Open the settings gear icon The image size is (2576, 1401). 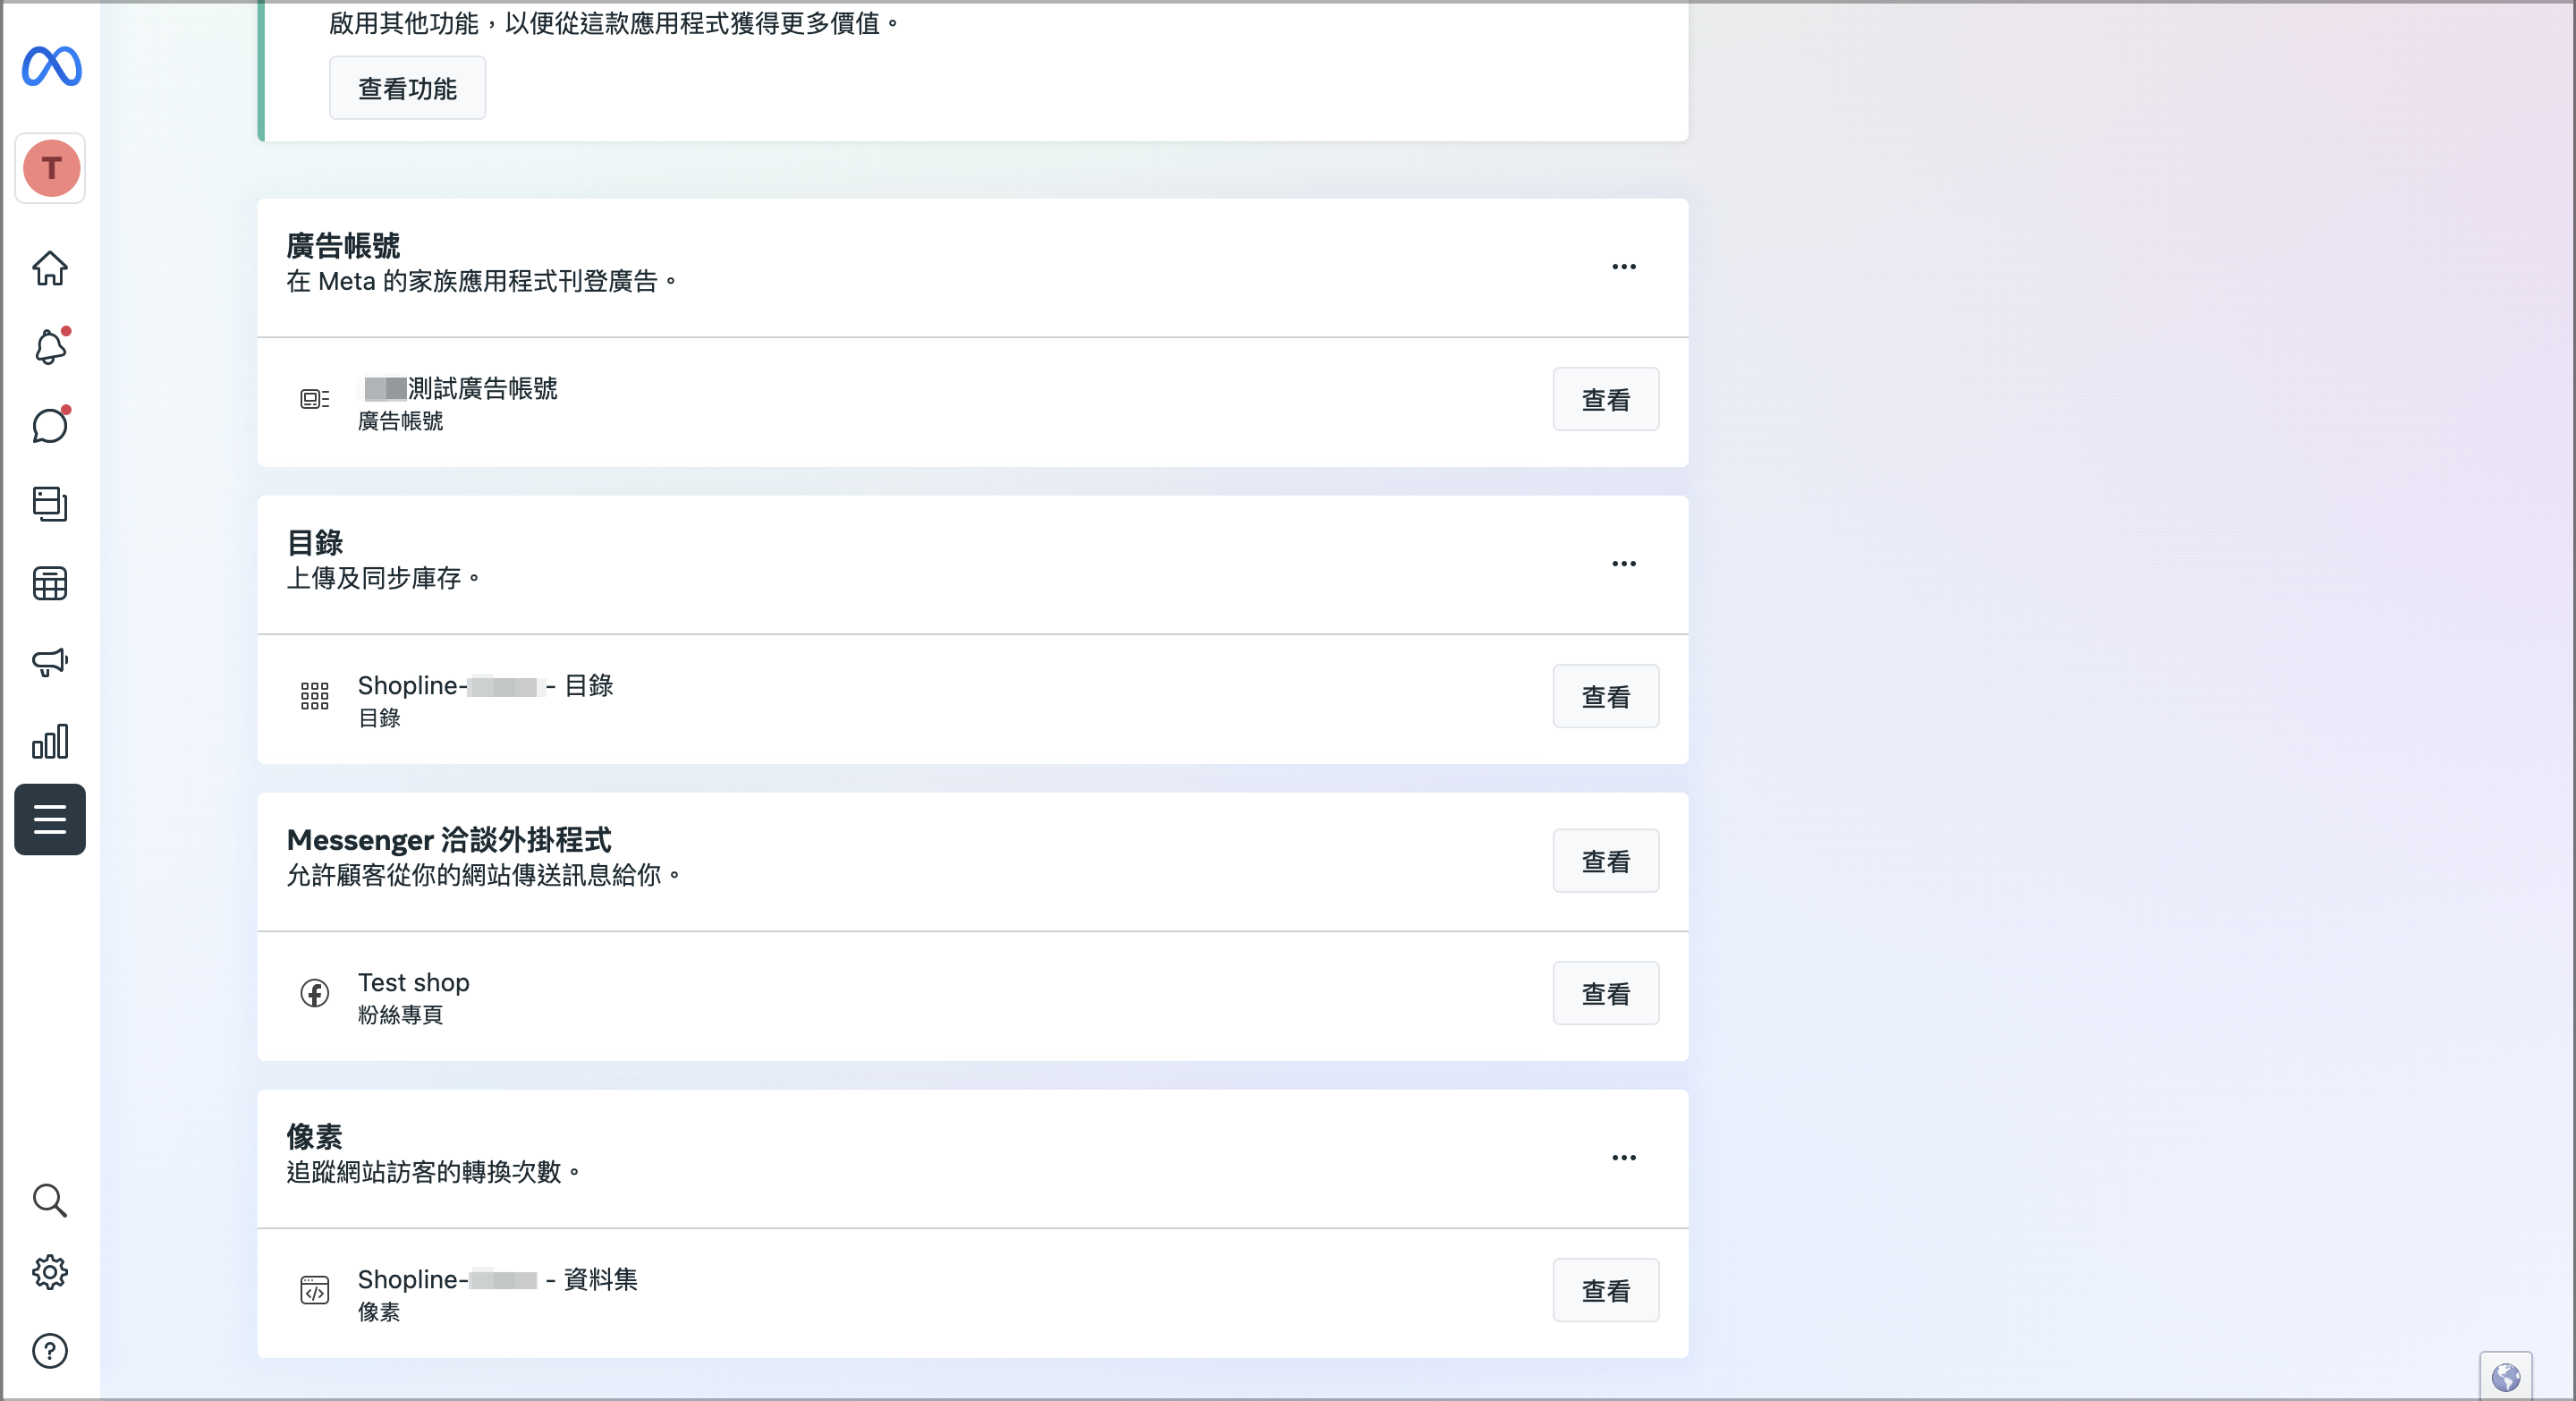(x=50, y=1272)
